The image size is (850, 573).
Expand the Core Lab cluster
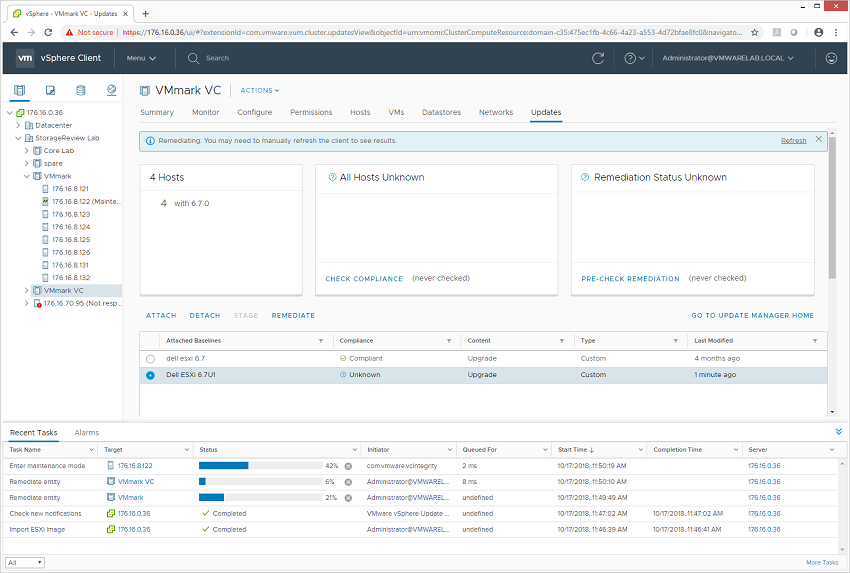click(26, 151)
